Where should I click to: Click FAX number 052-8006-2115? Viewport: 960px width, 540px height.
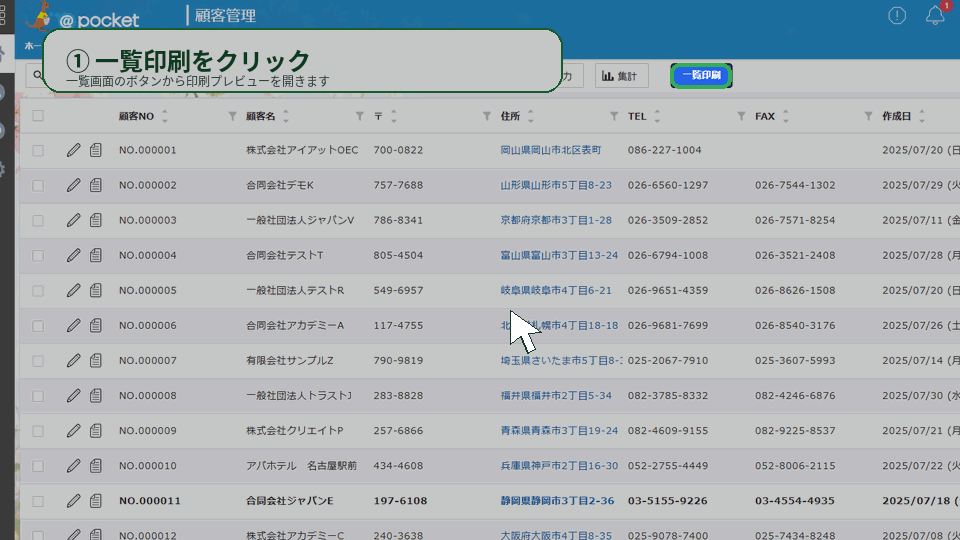[x=795, y=466]
